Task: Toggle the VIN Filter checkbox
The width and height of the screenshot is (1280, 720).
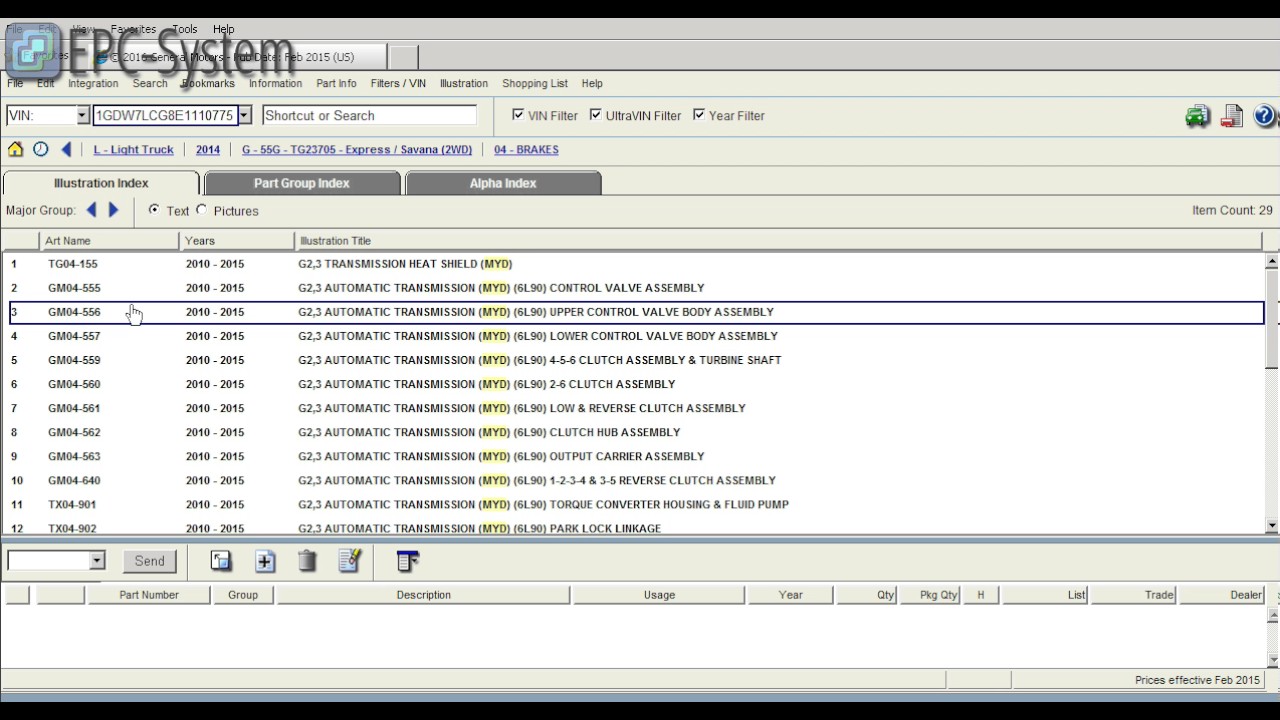Action: (x=518, y=115)
